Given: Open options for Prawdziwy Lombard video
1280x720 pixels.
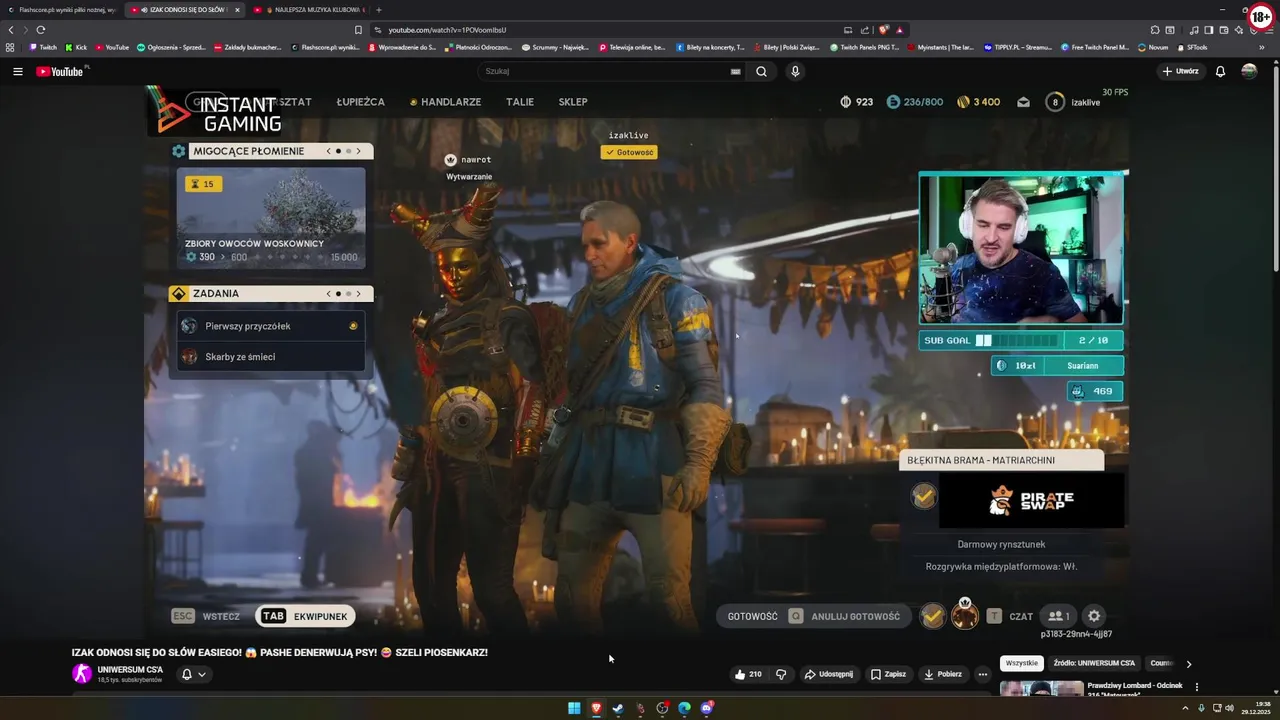Looking at the screenshot, I should tap(1196, 687).
